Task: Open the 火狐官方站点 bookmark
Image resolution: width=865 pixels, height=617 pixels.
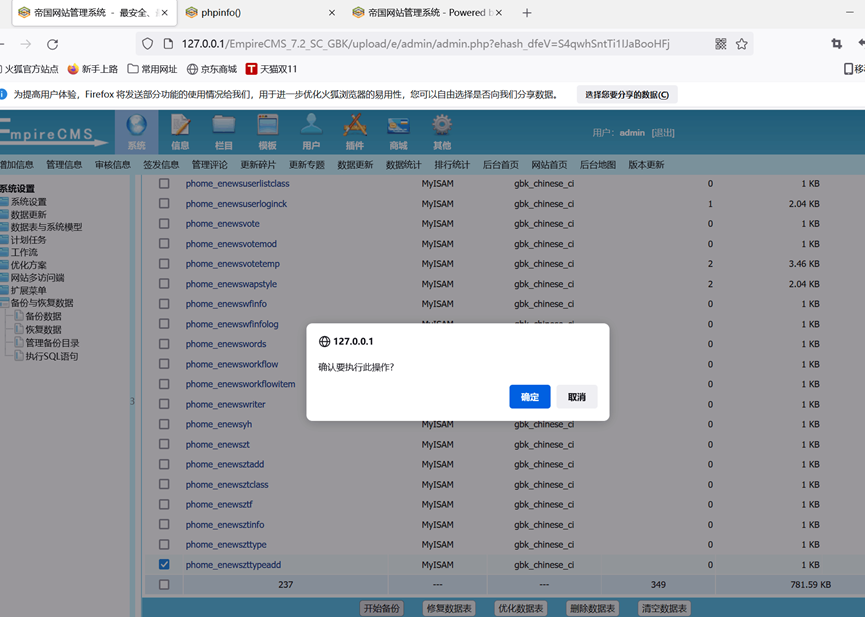Action: [30, 69]
